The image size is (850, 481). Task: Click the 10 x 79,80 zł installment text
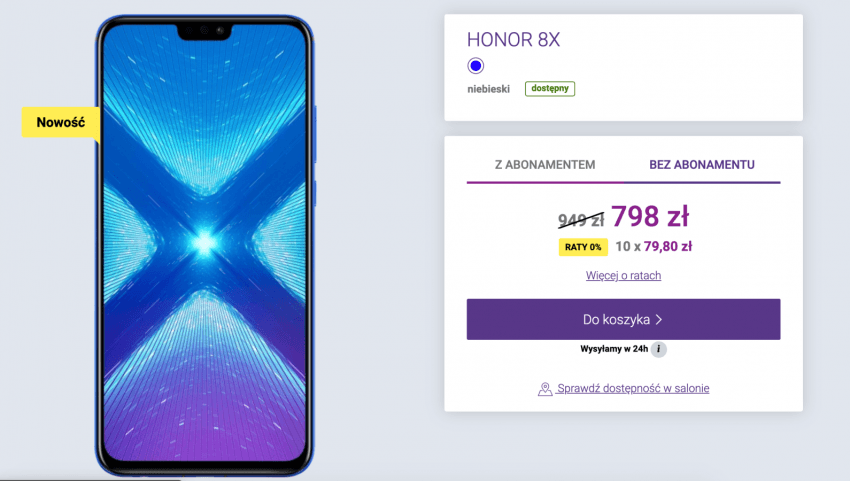[x=654, y=247]
